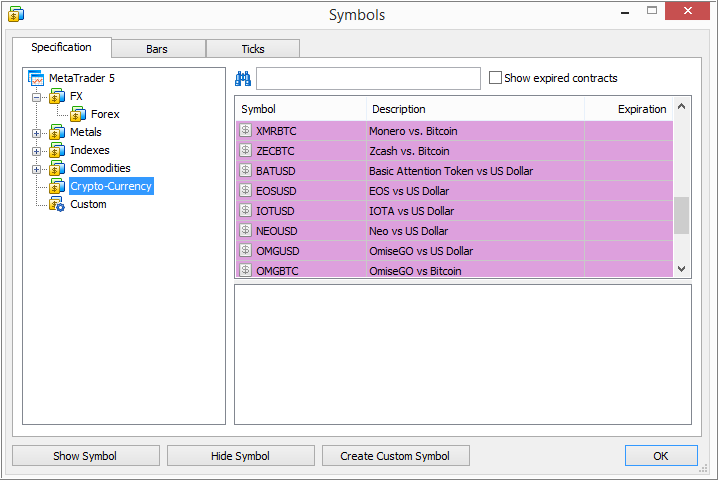Click the dollar icon beside BATUSD

(245, 170)
